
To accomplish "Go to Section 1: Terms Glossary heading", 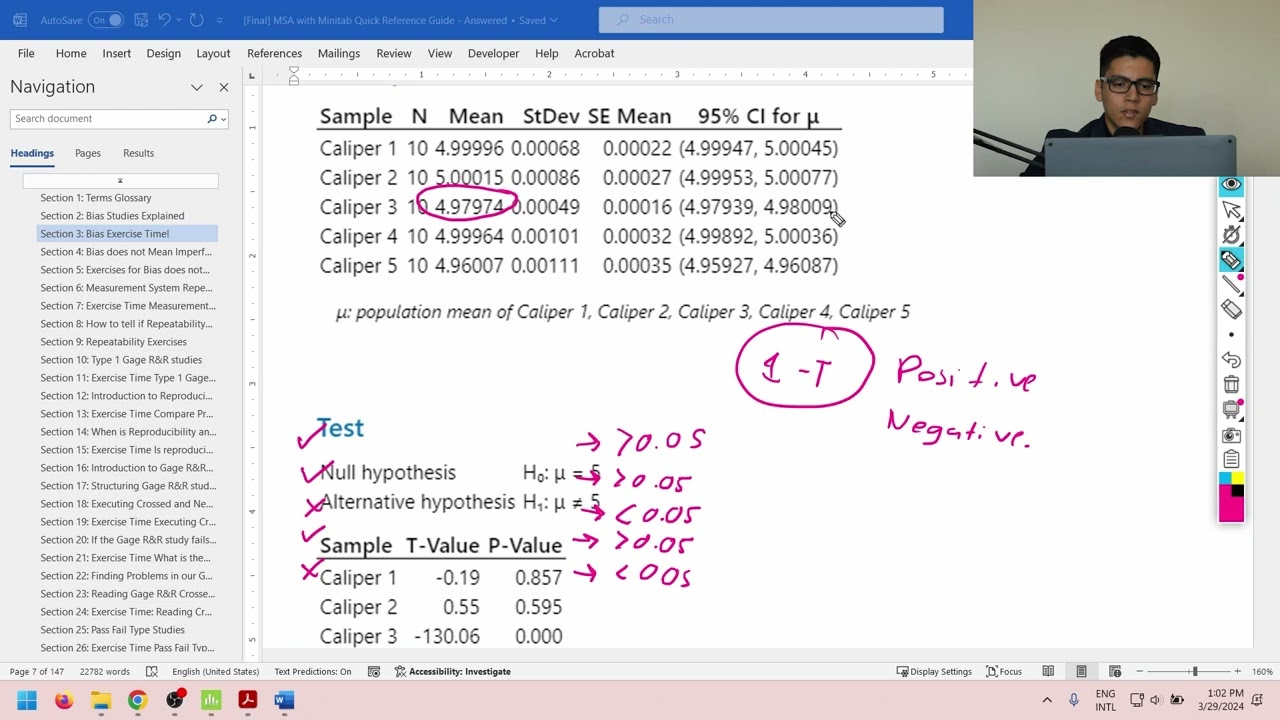I will click(96, 198).
